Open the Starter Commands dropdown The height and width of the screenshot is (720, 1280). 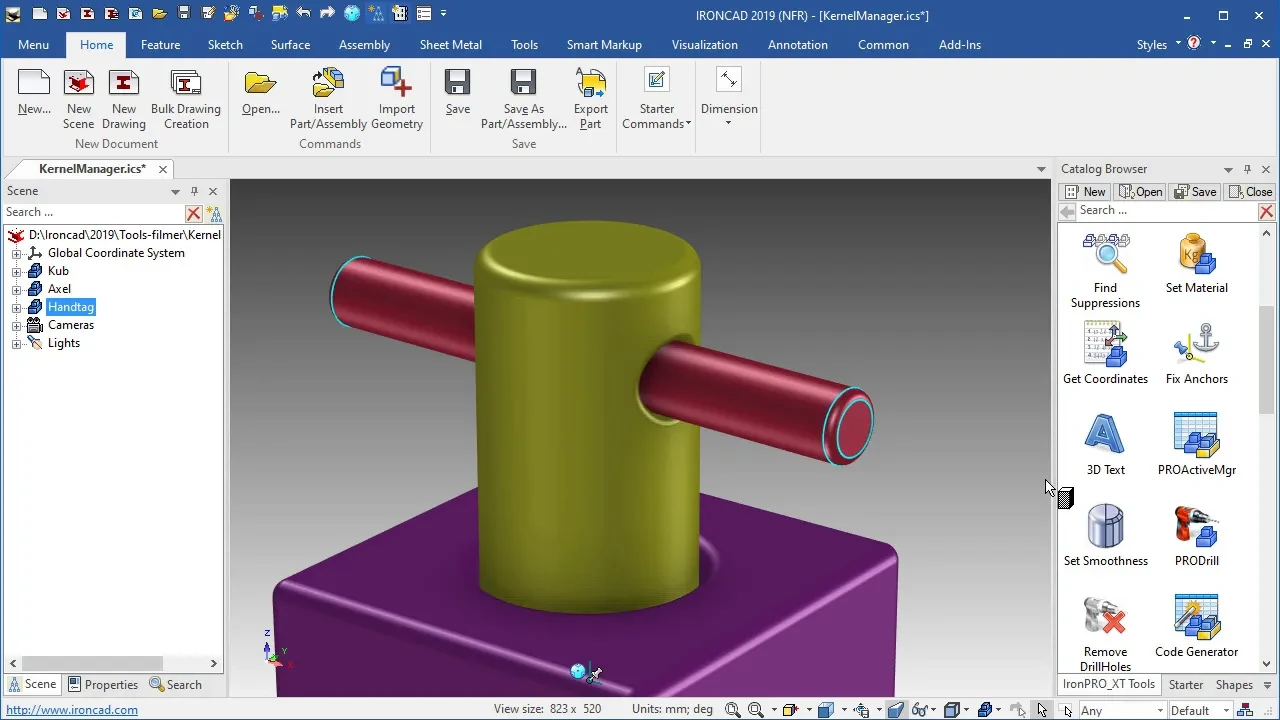[x=656, y=117]
